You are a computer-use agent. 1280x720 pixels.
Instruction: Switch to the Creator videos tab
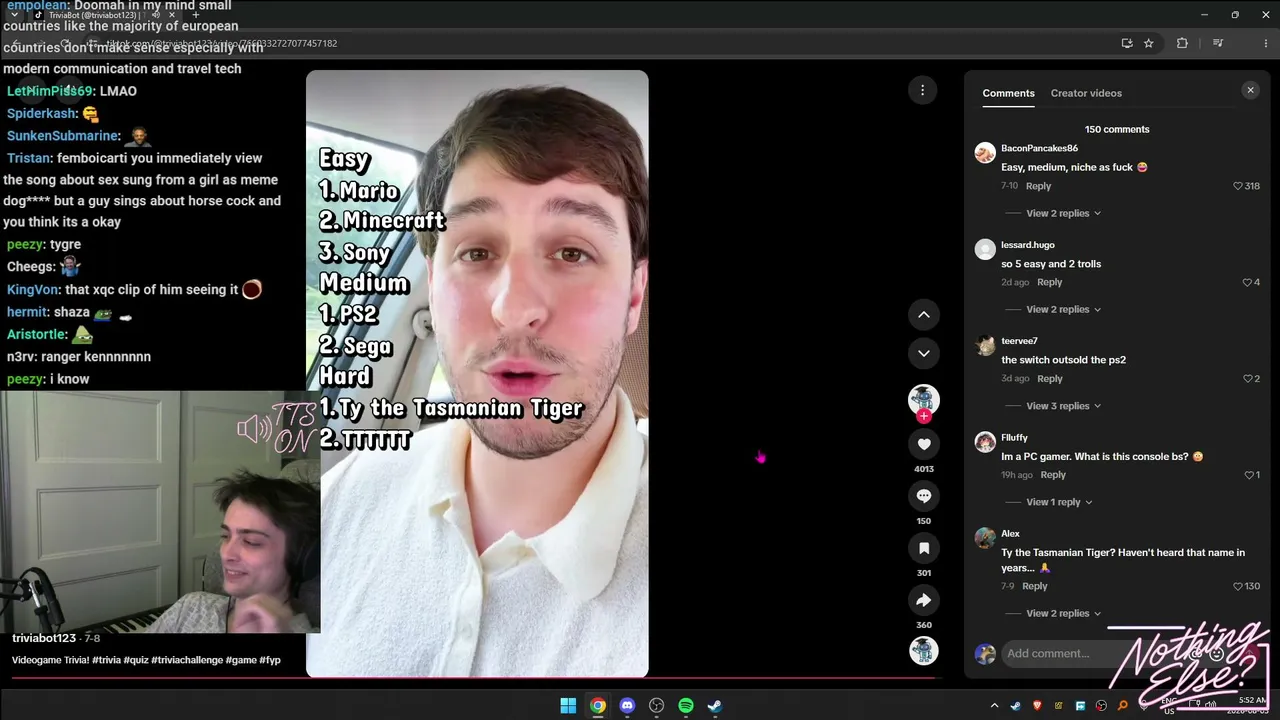pyautogui.click(x=1086, y=93)
